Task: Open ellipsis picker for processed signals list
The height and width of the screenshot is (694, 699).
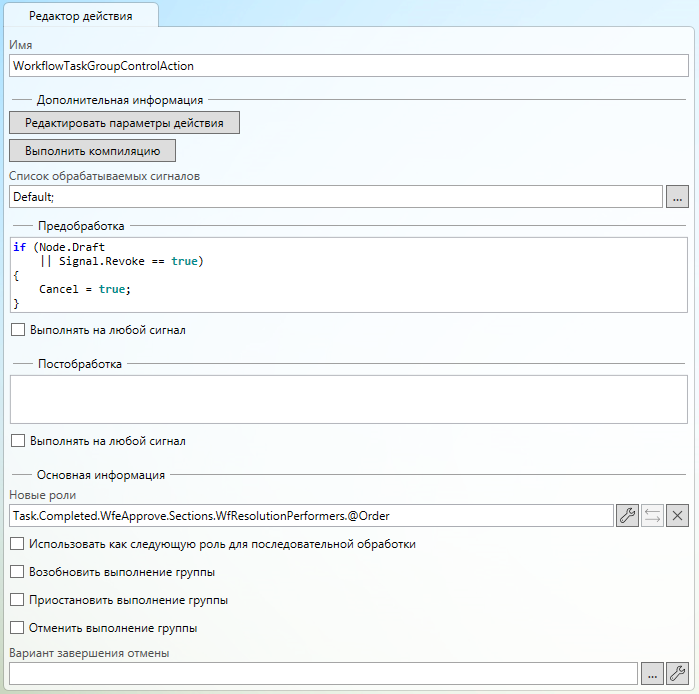Action: coord(677,197)
